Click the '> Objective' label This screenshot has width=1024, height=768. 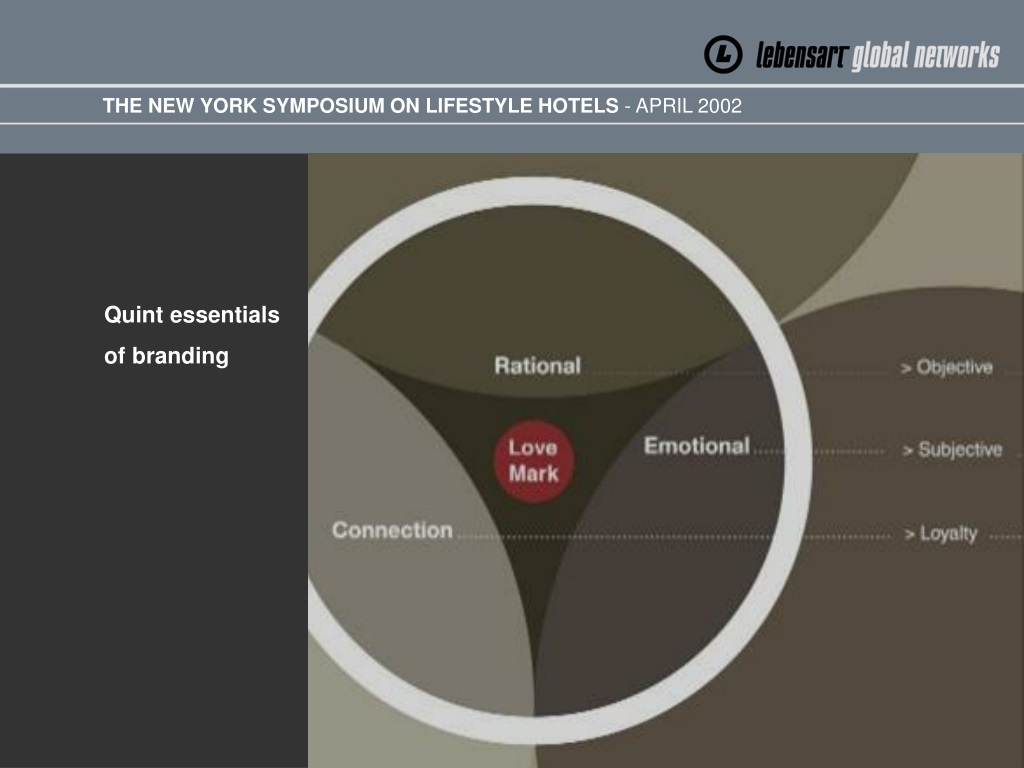point(947,367)
